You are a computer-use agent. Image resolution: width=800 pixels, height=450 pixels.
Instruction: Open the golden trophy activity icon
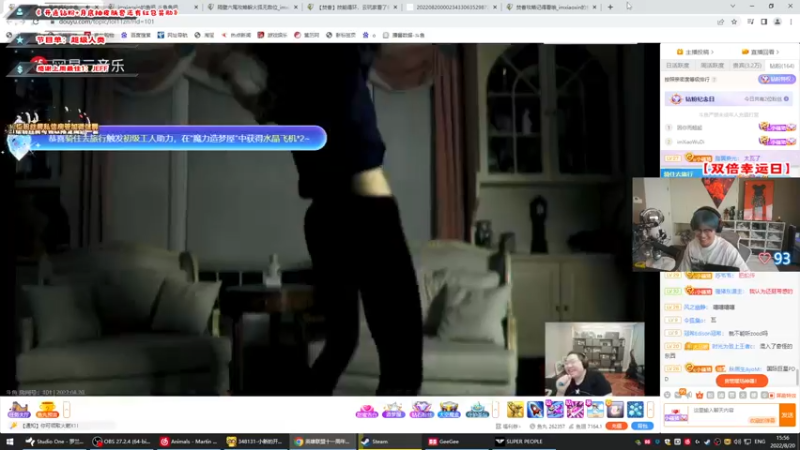[47, 409]
